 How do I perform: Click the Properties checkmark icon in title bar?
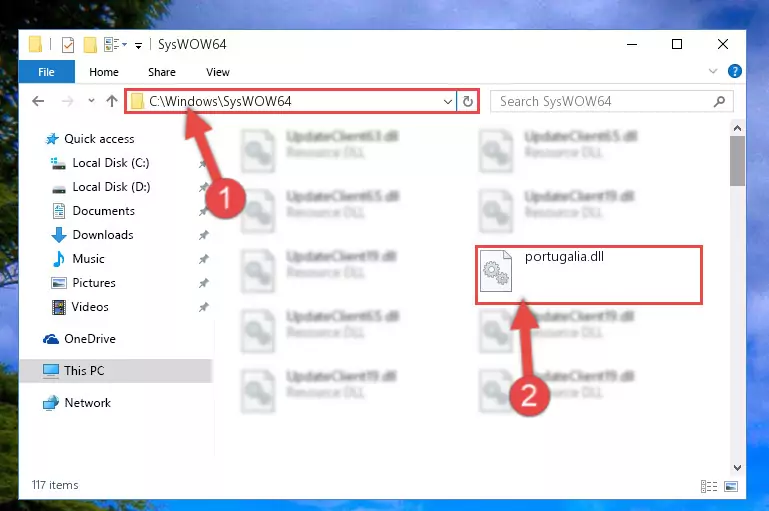68,45
